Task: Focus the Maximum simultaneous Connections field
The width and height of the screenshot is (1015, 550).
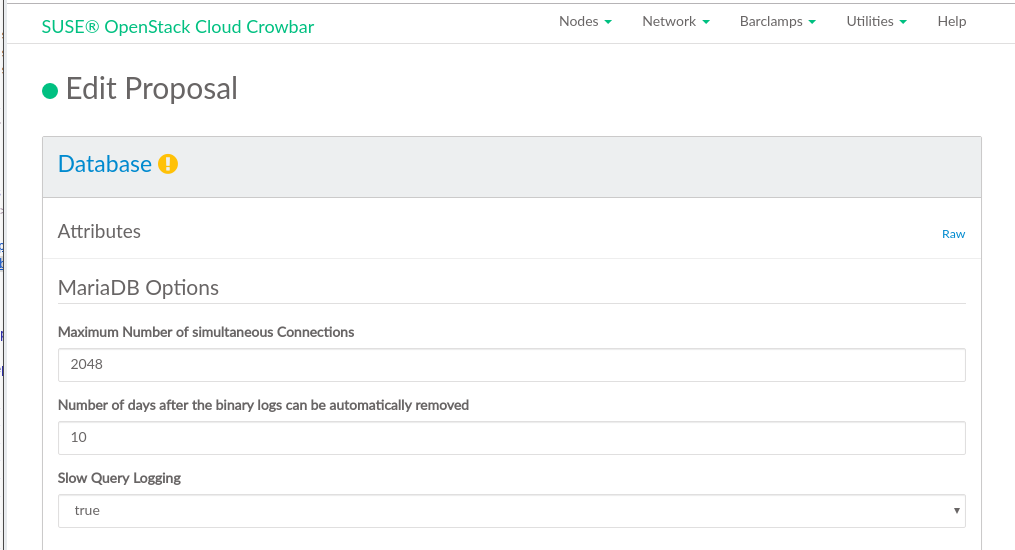Action: (x=511, y=365)
